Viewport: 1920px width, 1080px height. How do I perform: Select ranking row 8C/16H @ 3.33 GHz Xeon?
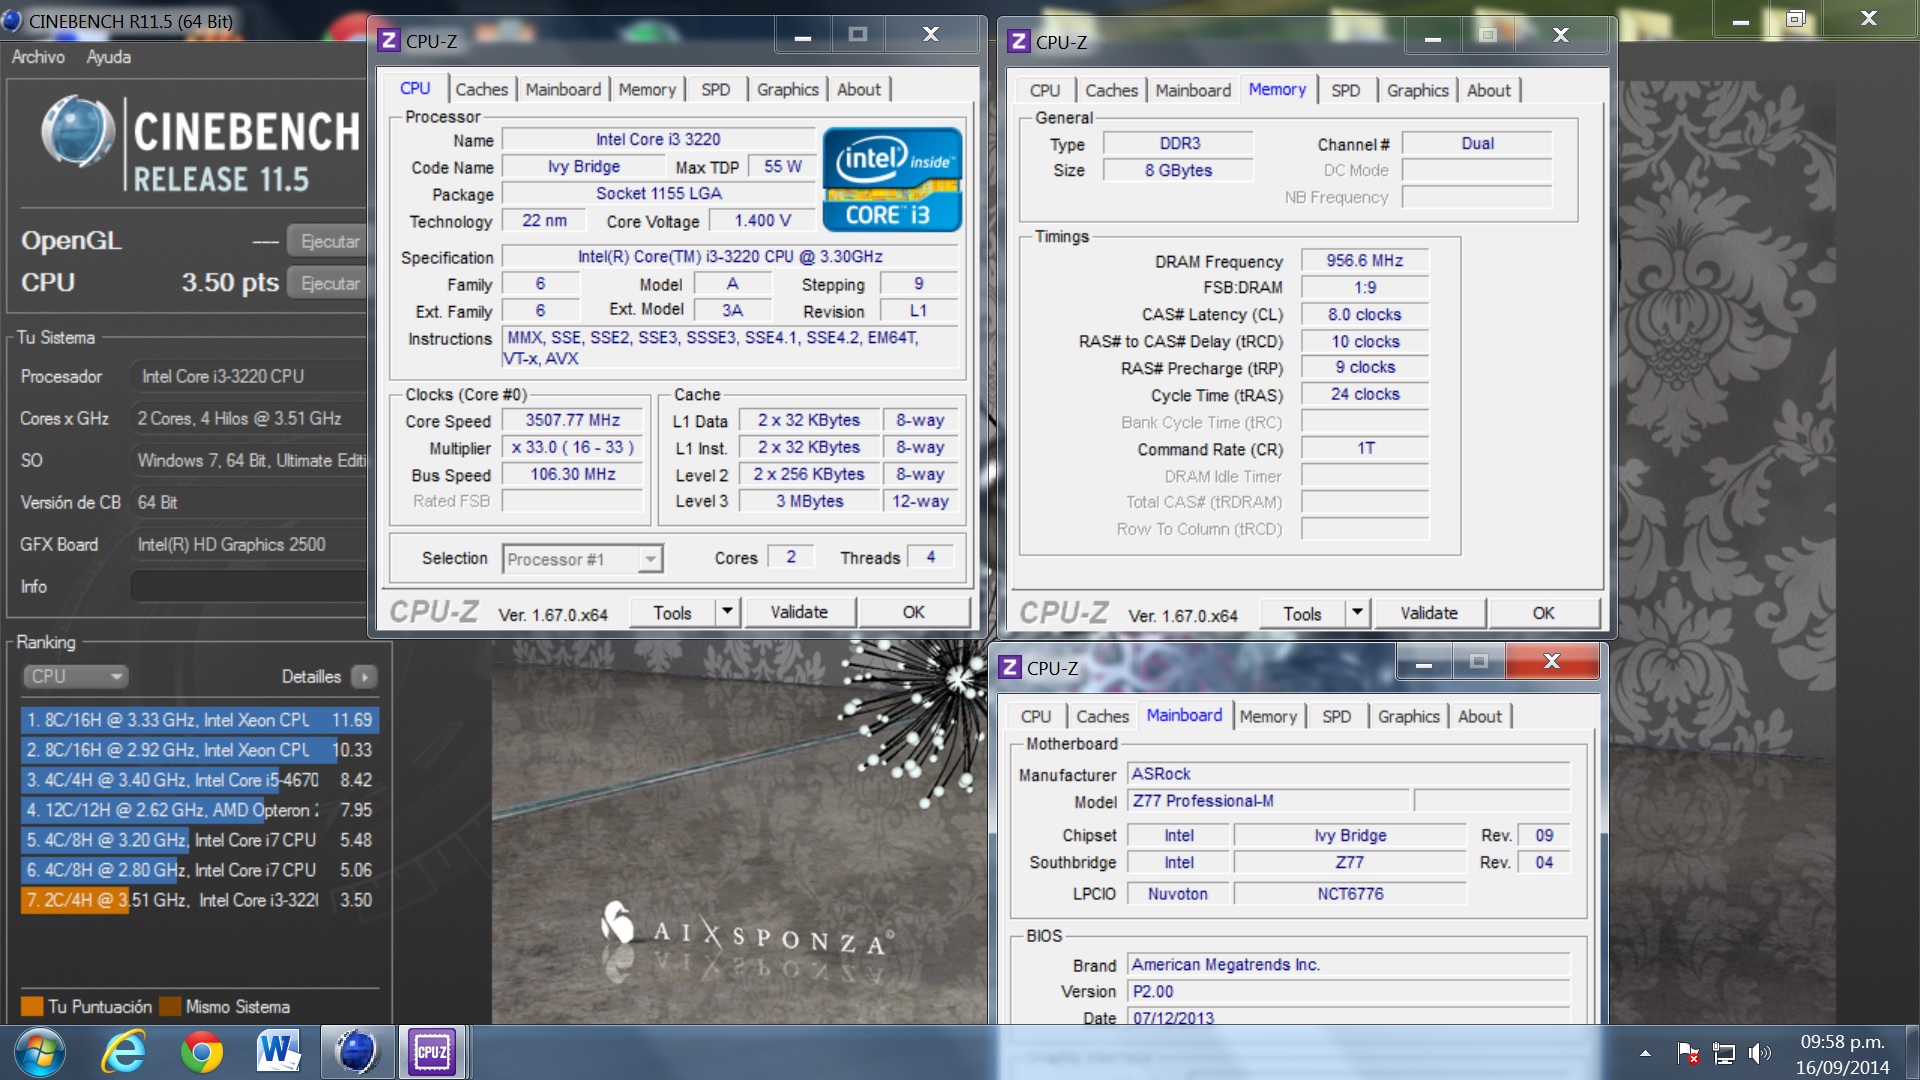tap(200, 720)
